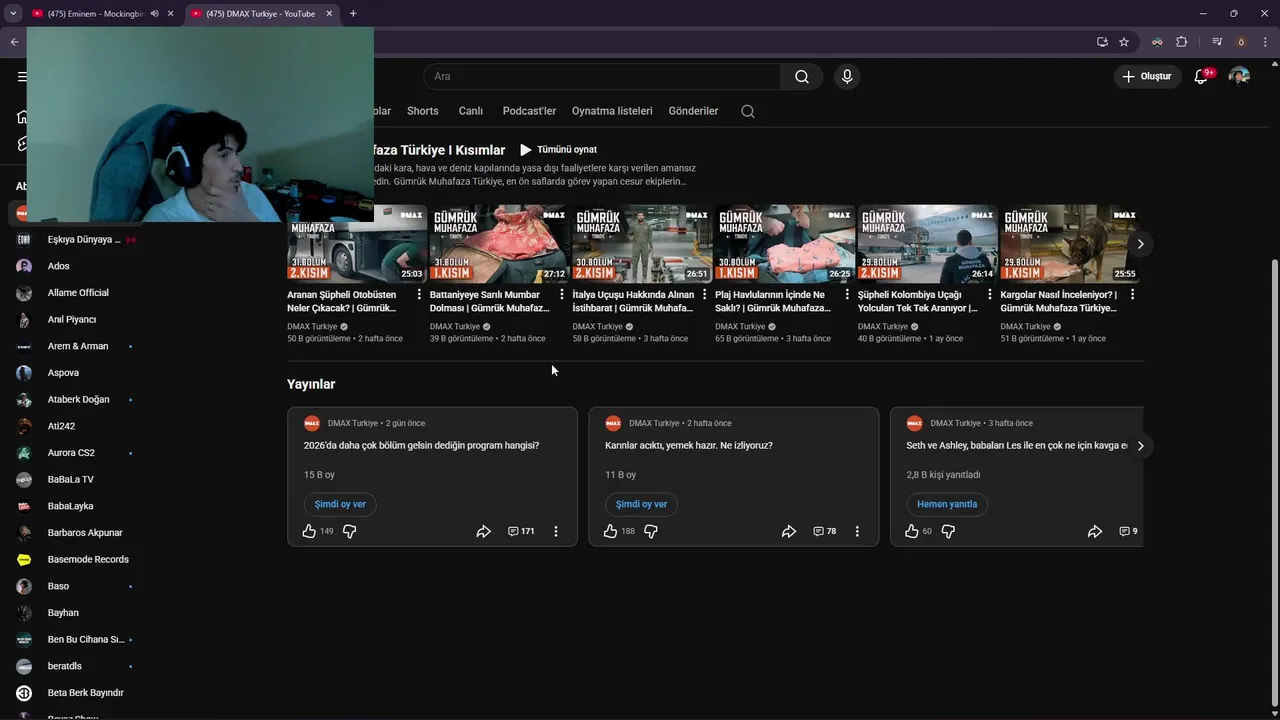Dislike the Seth ve Ashley post
The image size is (1280, 720).
pyautogui.click(x=948, y=531)
